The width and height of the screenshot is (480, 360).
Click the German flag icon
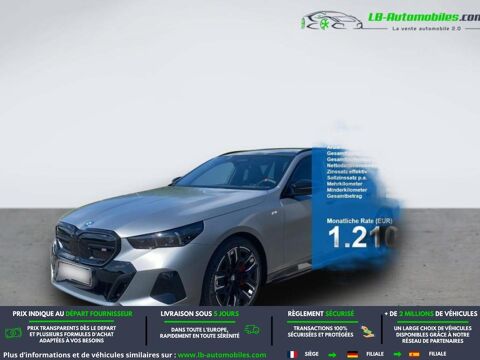coord(352,354)
